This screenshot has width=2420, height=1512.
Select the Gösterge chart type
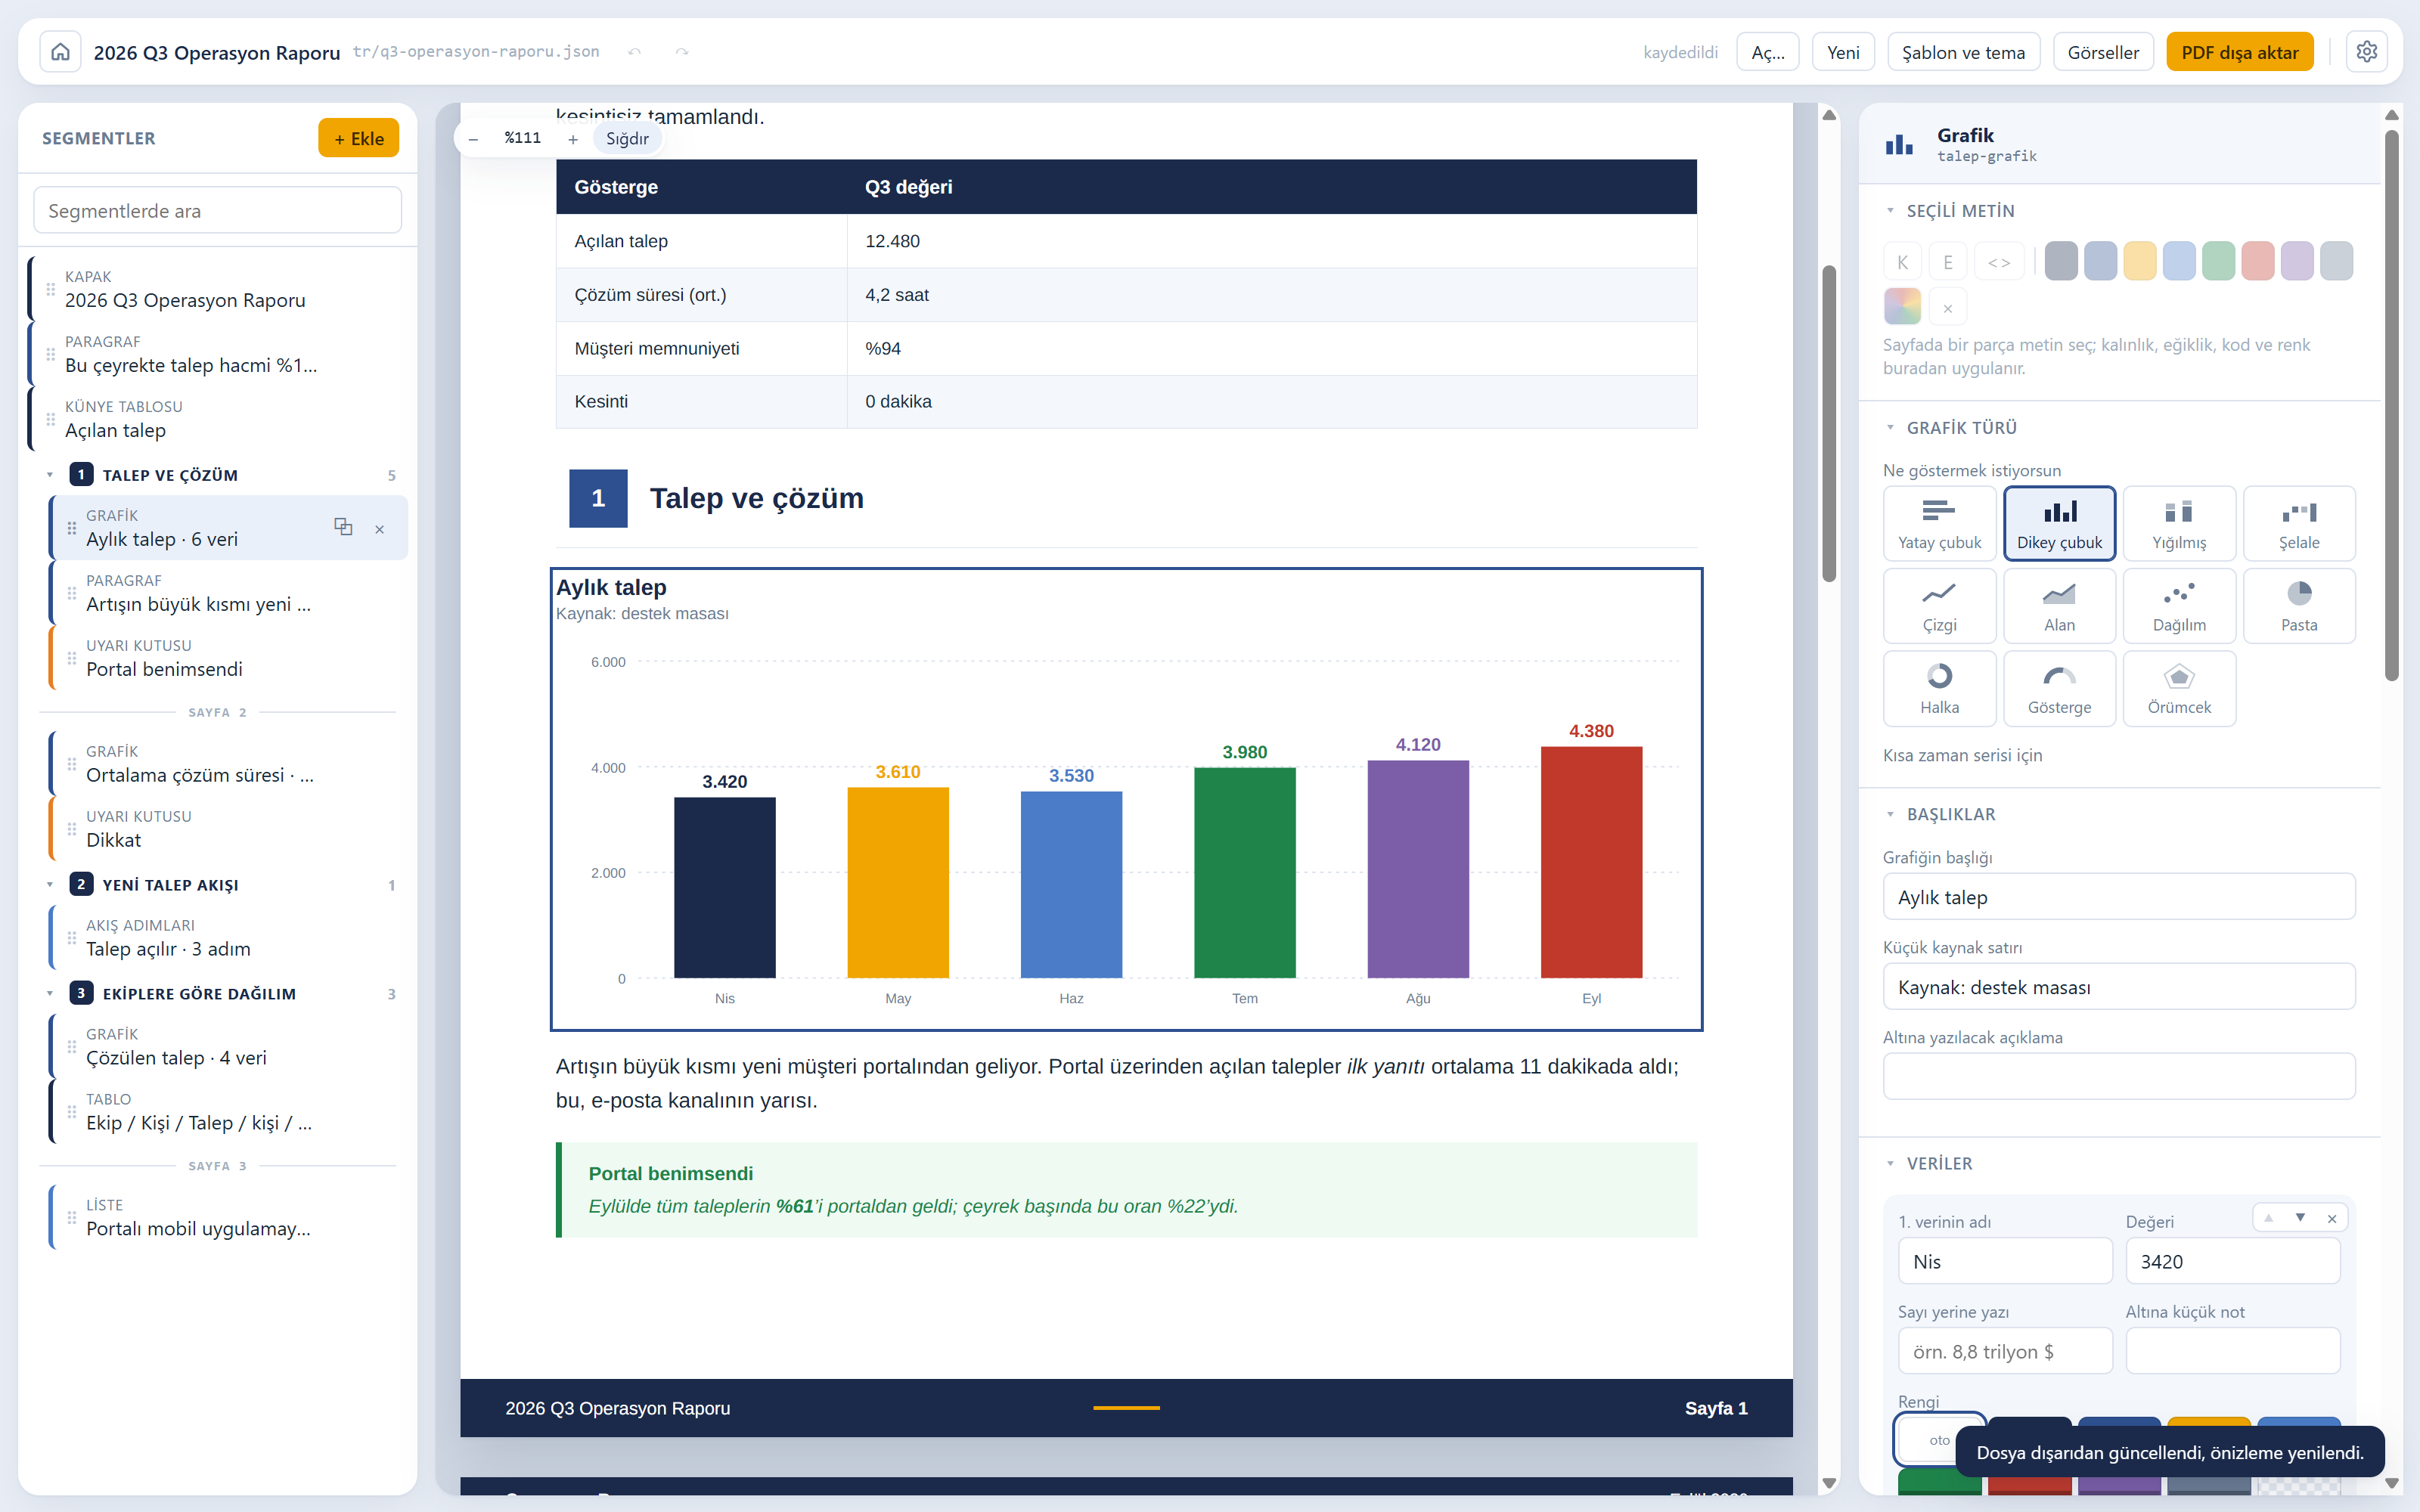[x=2059, y=688]
